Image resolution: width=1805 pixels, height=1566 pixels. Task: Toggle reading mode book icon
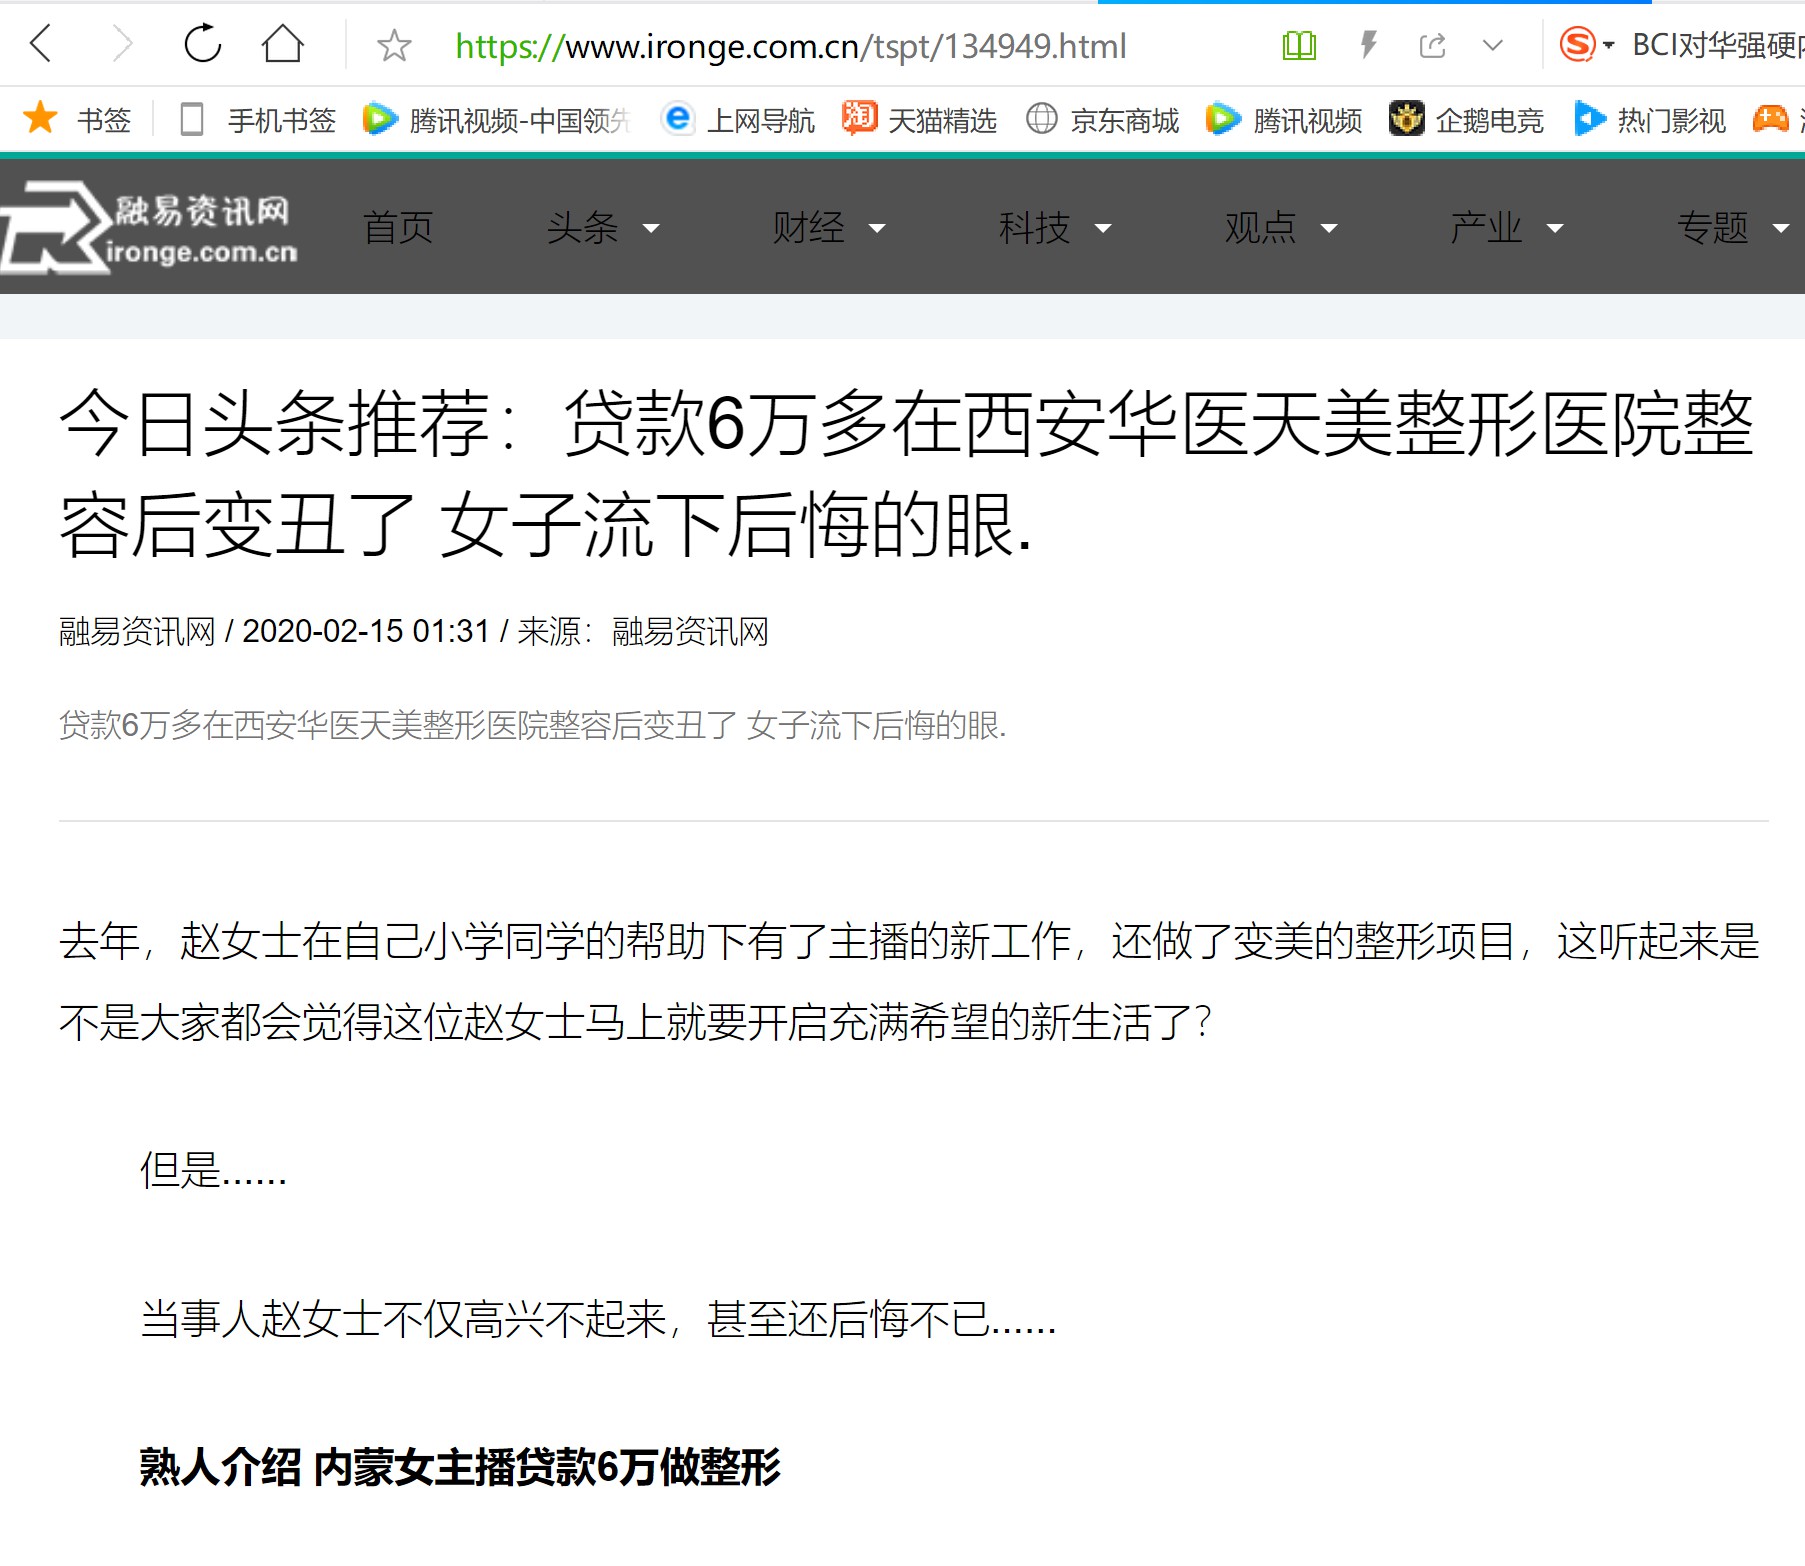[x=1299, y=45]
